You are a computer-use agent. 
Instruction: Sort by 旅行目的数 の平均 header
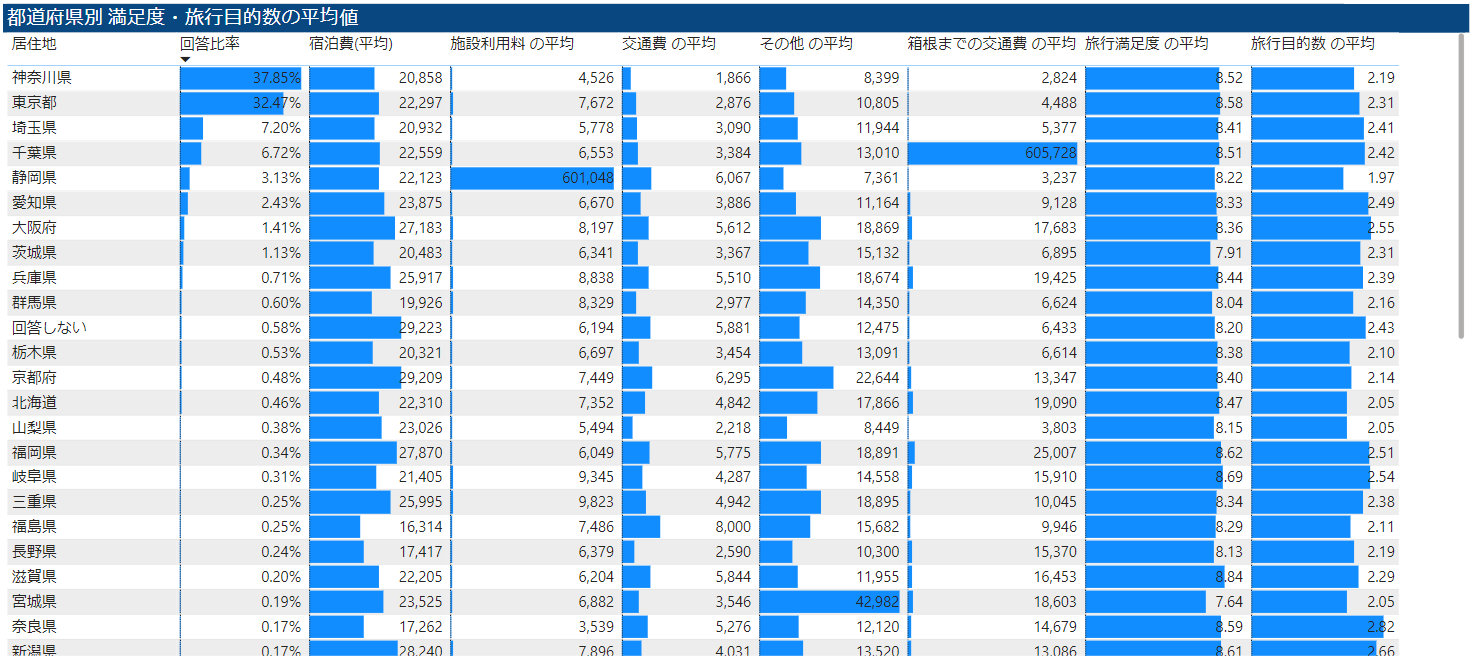1312,44
